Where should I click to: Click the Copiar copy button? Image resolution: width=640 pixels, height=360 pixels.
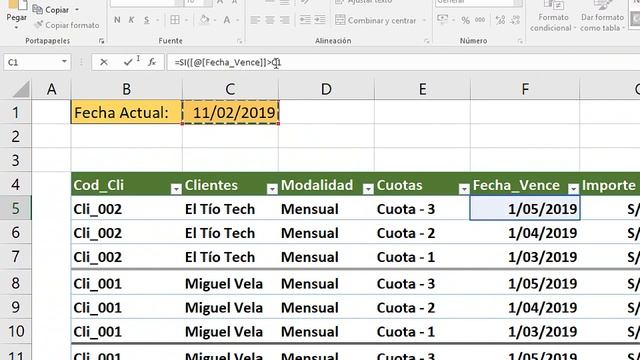[x=50, y=9]
